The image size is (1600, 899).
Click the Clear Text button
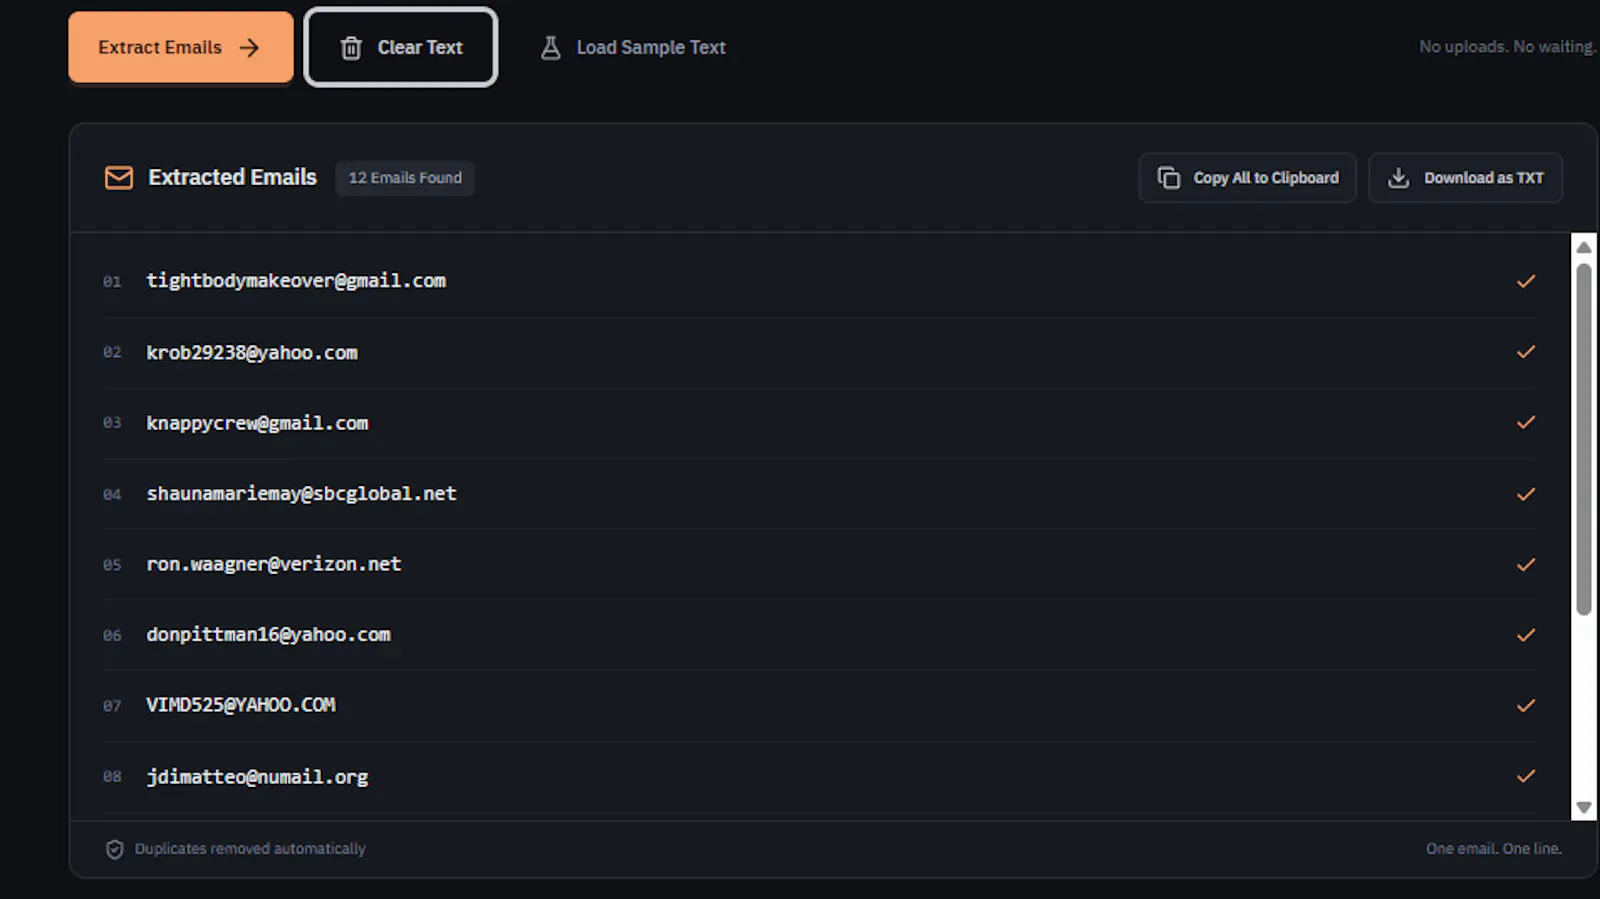[x=401, y=47]
